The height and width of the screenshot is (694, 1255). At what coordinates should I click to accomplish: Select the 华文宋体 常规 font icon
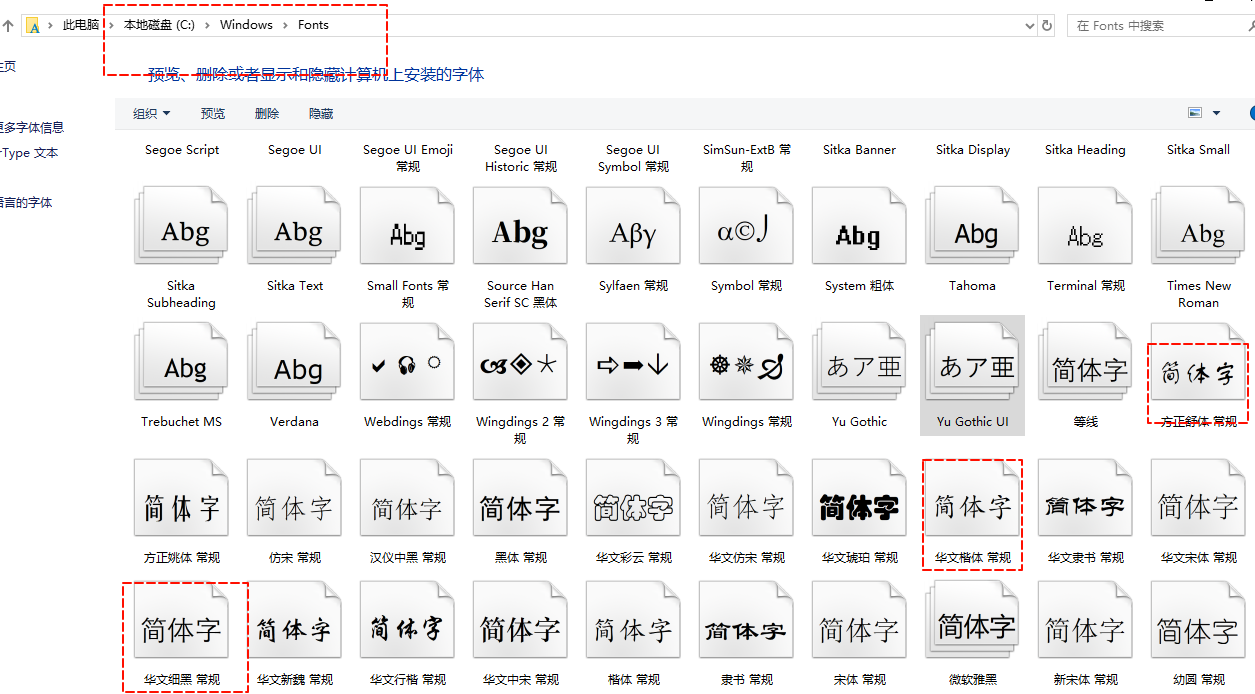[x=1198, y=498]
